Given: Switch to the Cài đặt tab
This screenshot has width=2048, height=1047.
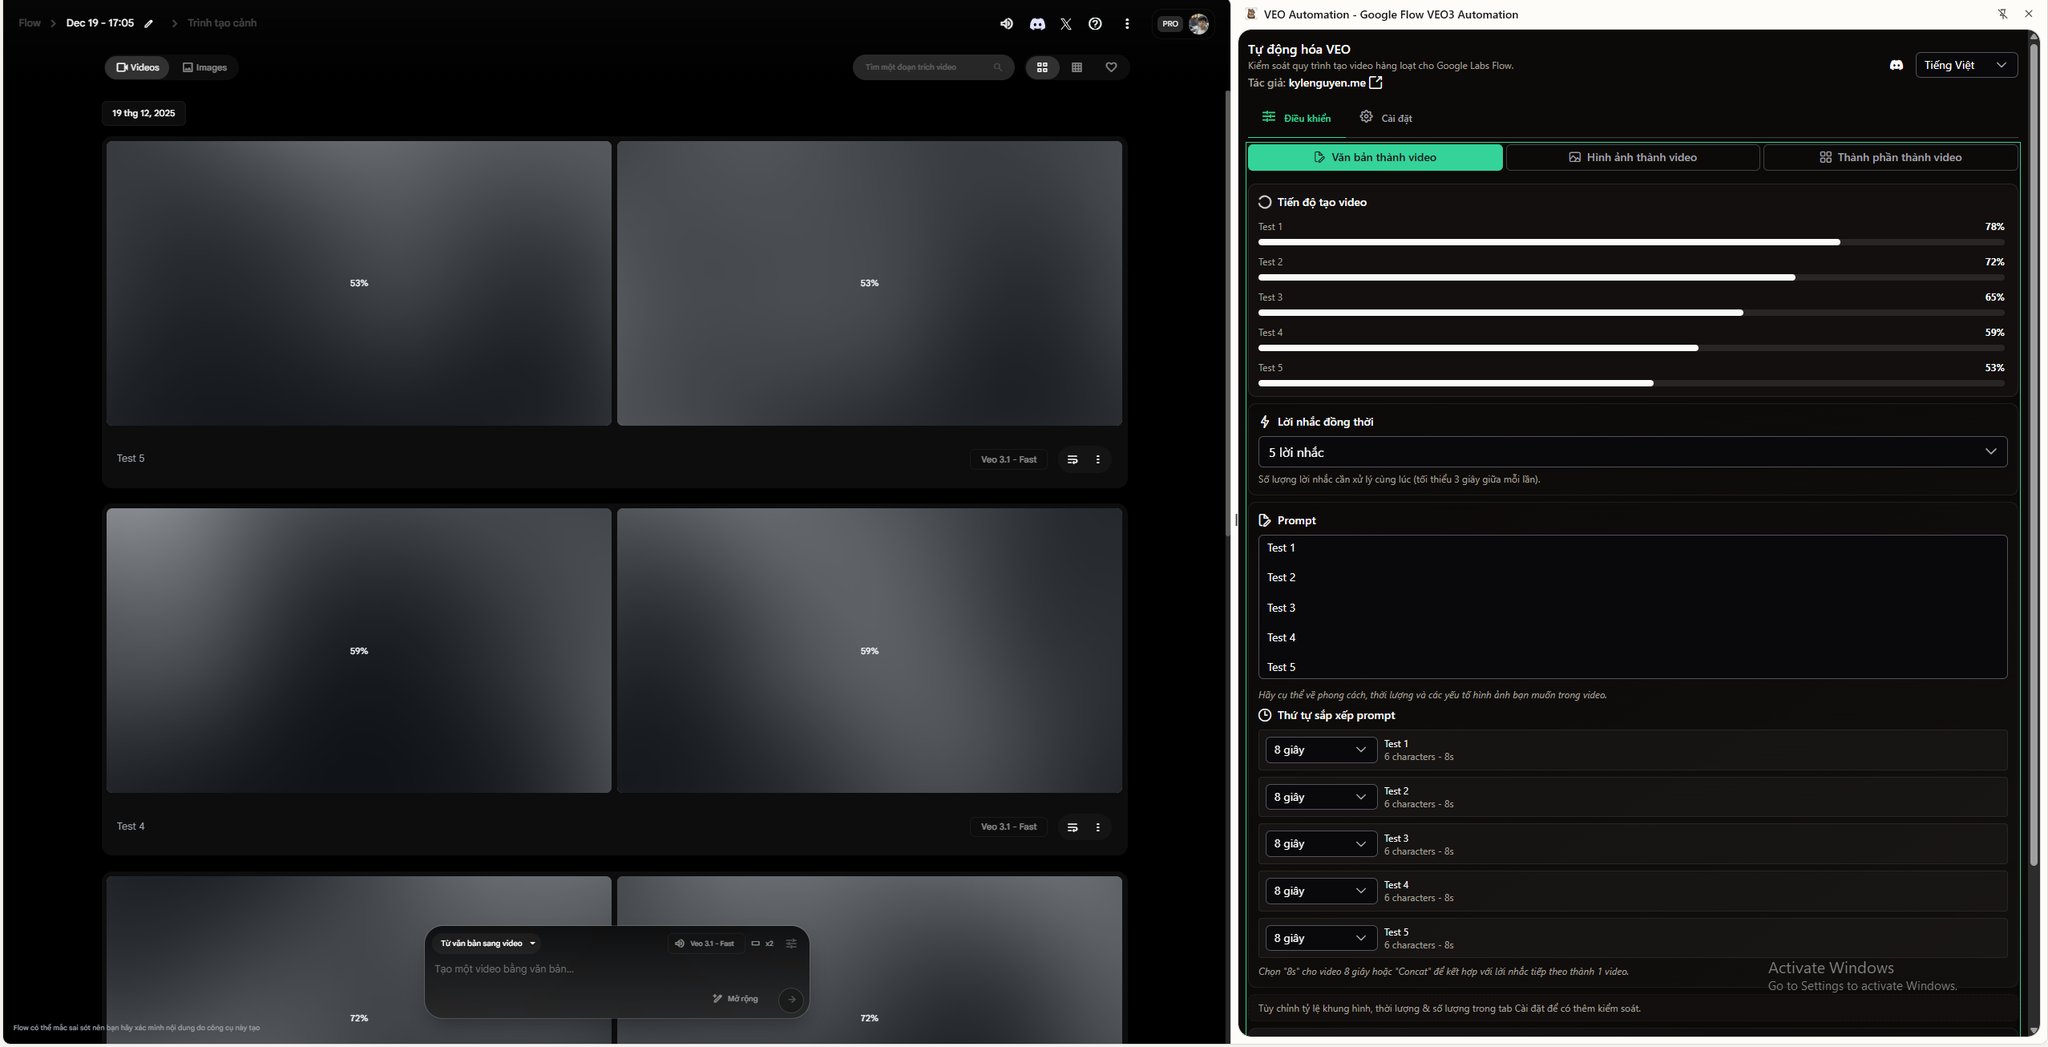Looking at the screenshot, I should click(1386, 118).
